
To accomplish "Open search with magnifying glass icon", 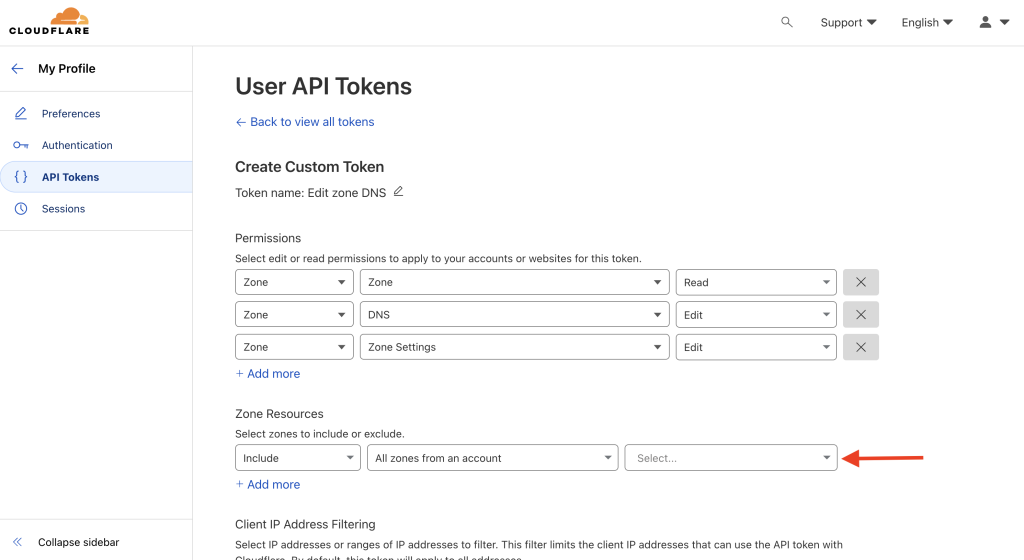I will pos(786,22).
